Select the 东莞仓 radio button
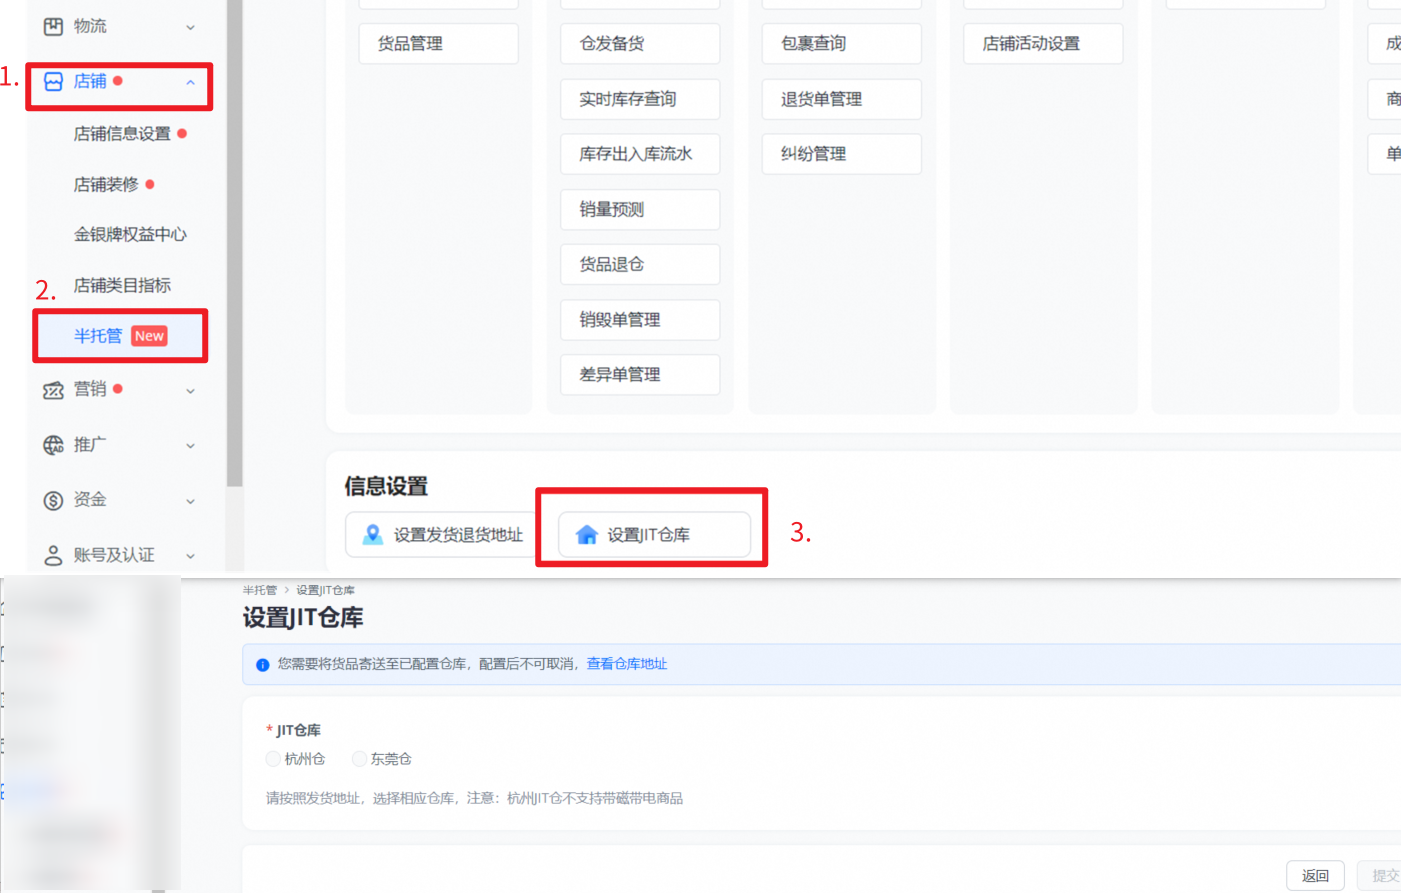 pyautogui.click(x=359, y=759)
